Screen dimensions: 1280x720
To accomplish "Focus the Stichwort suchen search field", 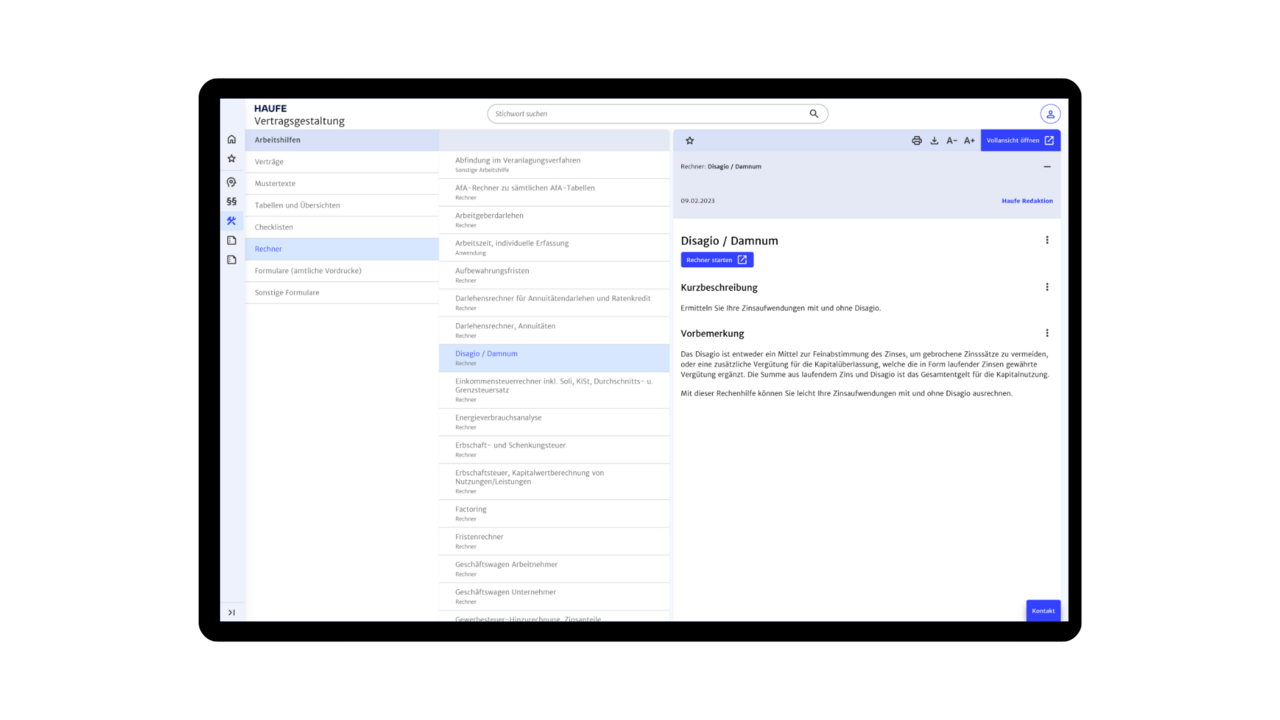I will [657, 114].
